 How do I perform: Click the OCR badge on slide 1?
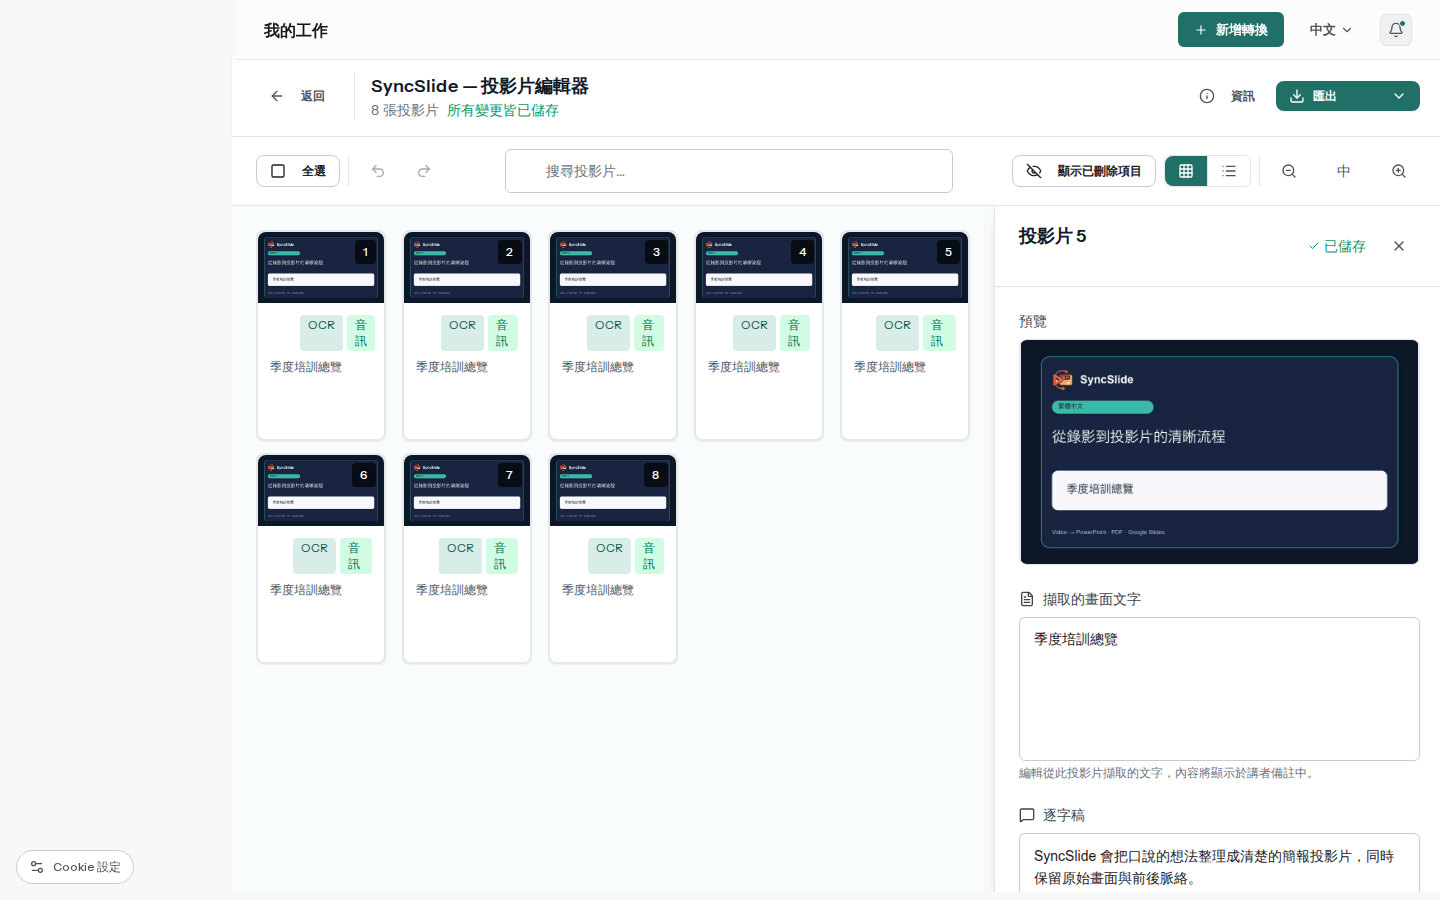pos(321,332)
